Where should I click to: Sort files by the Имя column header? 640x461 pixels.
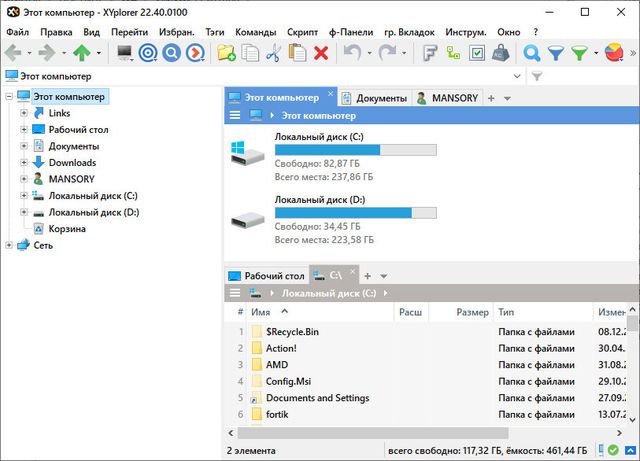tap(262, 312)
